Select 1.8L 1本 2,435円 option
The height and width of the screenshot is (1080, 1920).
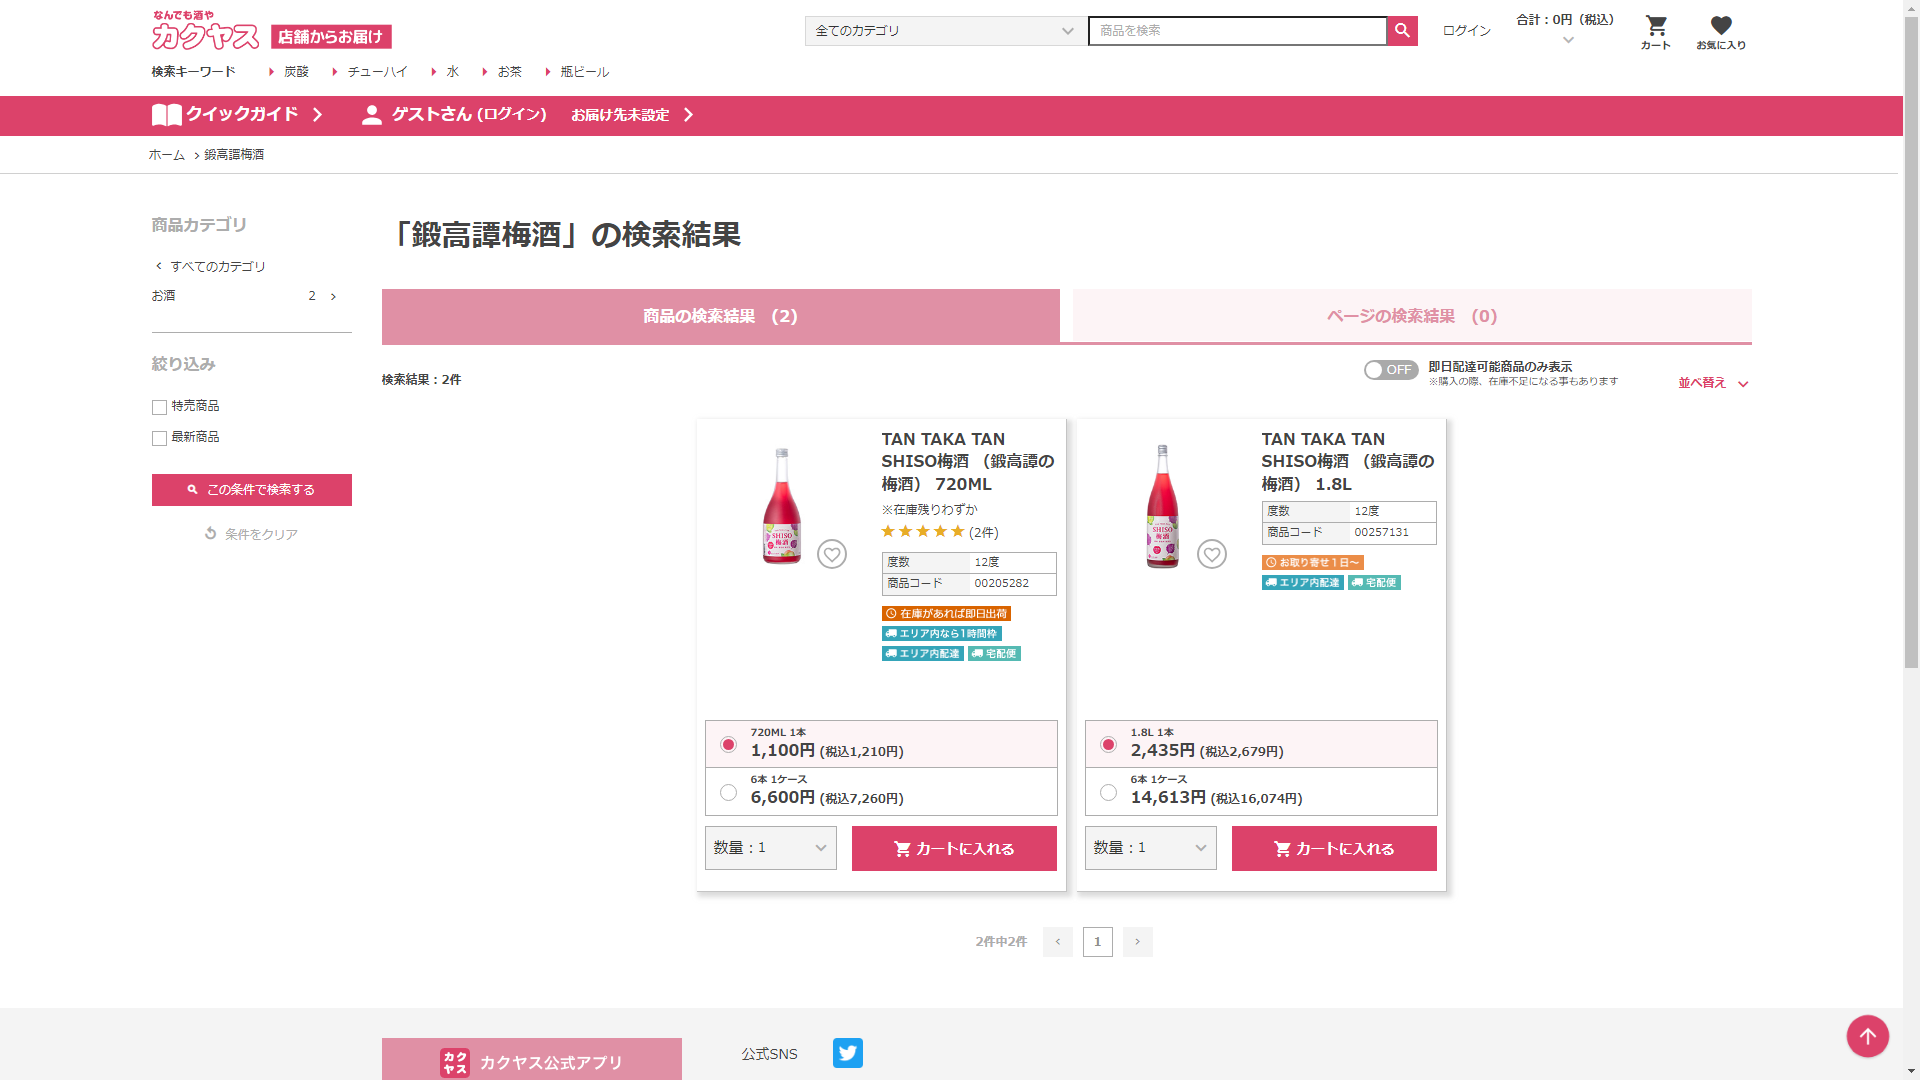1261,744
